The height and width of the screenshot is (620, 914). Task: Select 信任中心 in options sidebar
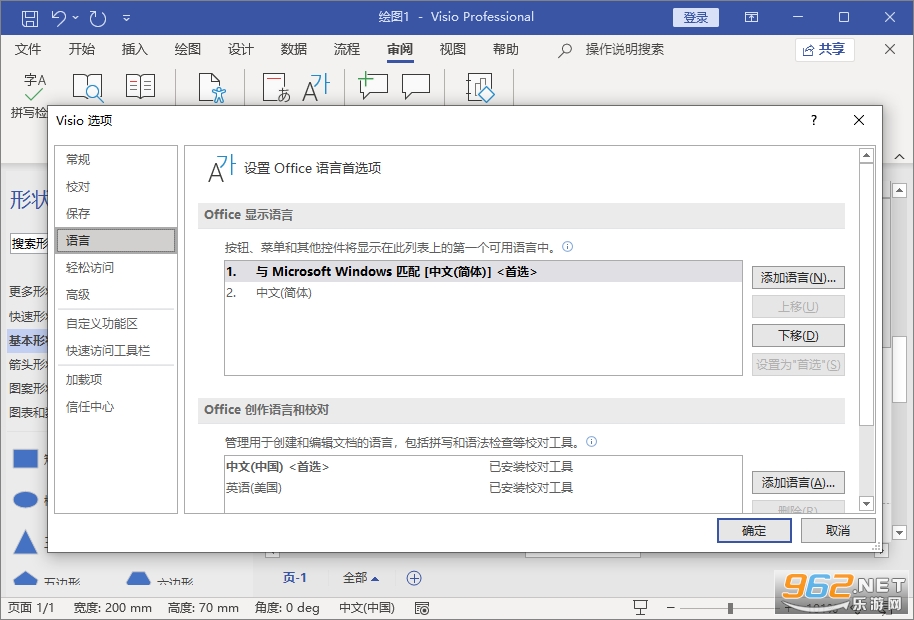click(116, 407)
